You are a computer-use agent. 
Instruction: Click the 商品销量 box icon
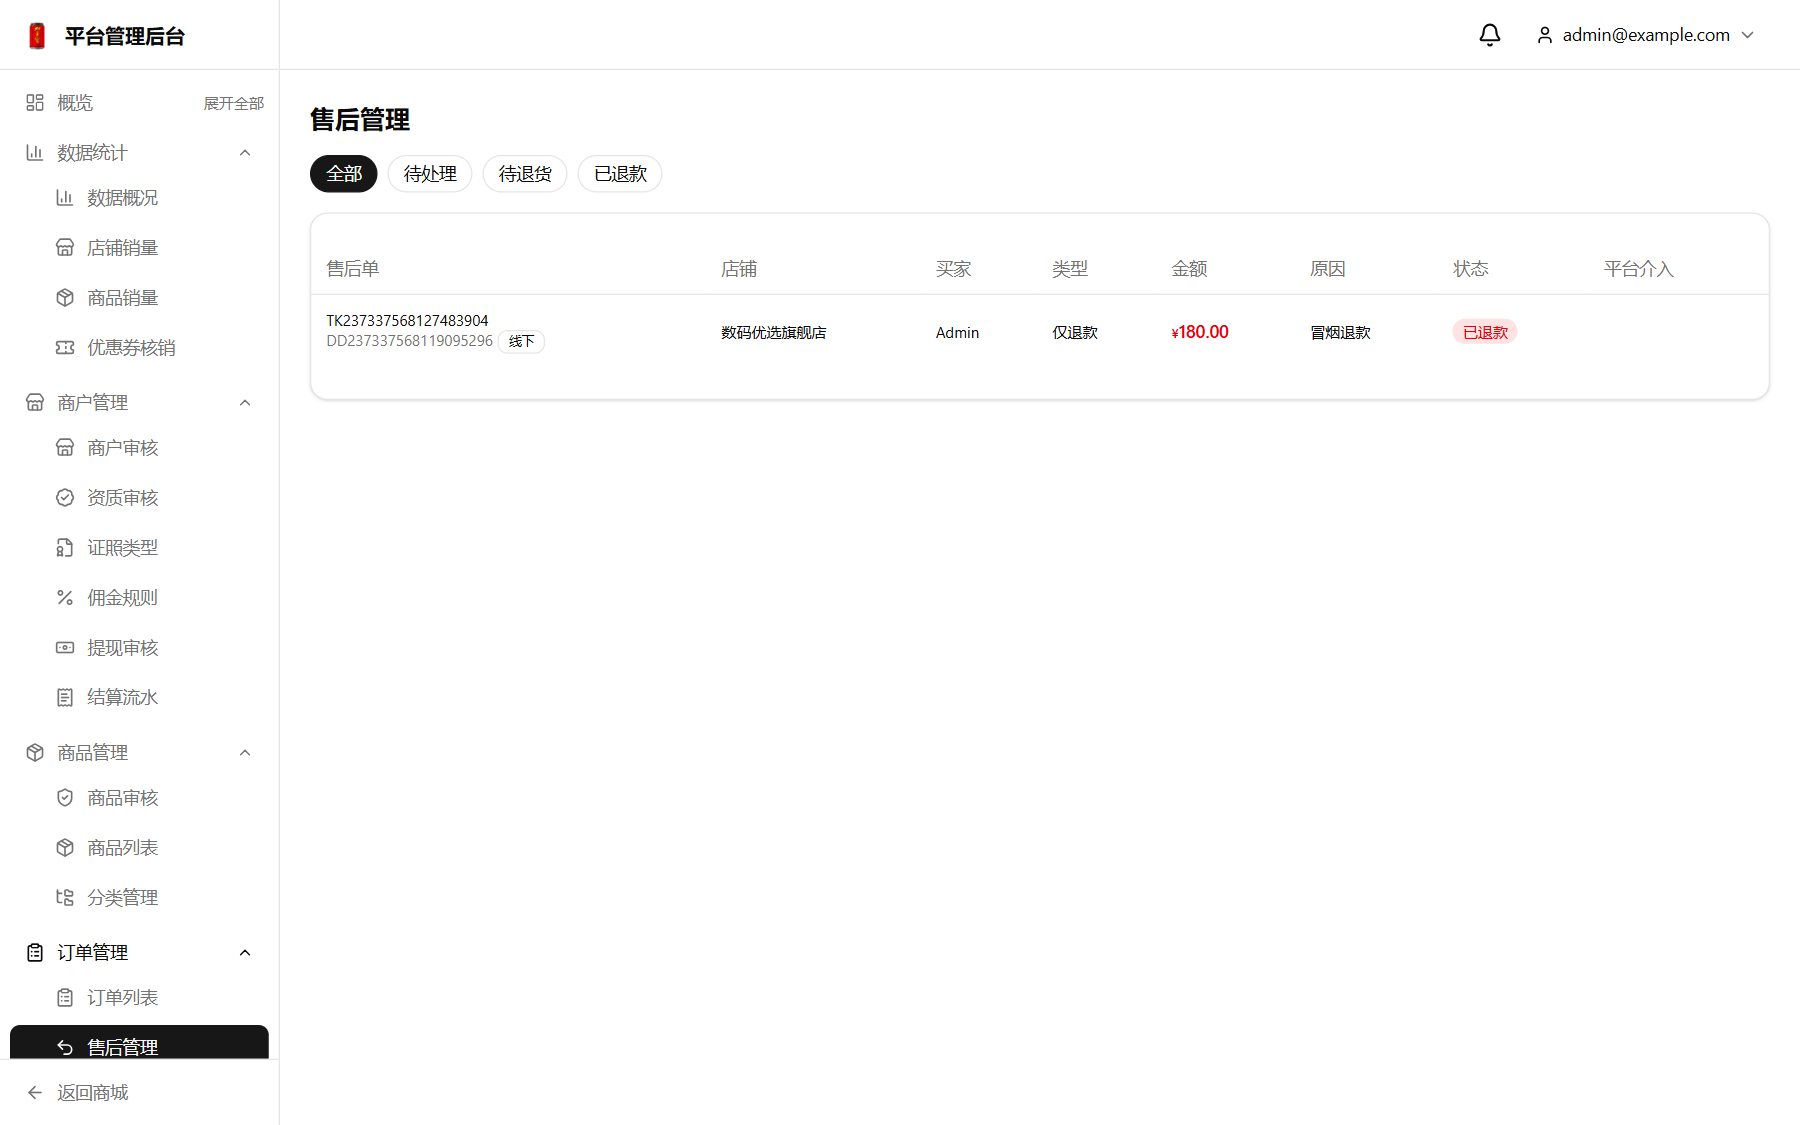[65, 298]
